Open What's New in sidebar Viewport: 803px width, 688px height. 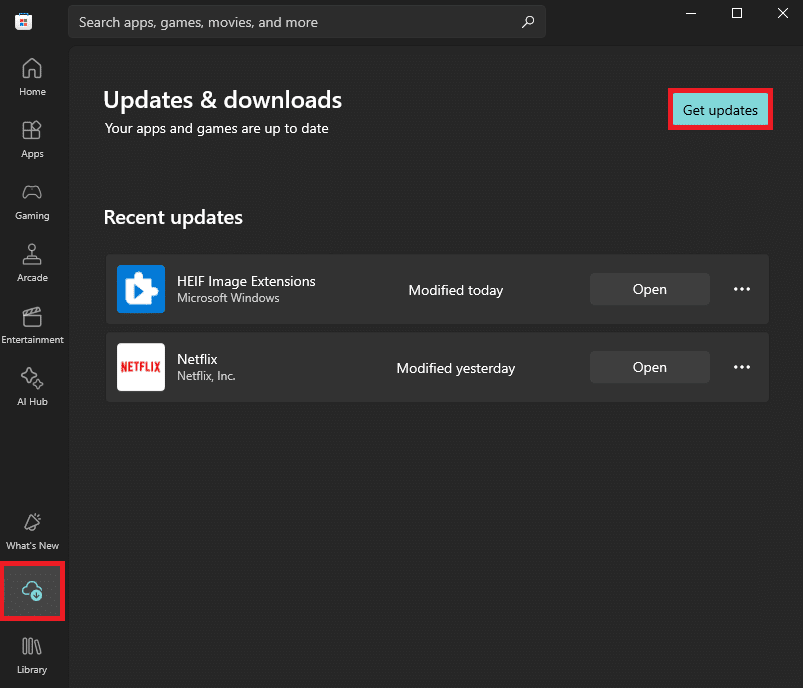pyautogui.click(x=32, y=531)
